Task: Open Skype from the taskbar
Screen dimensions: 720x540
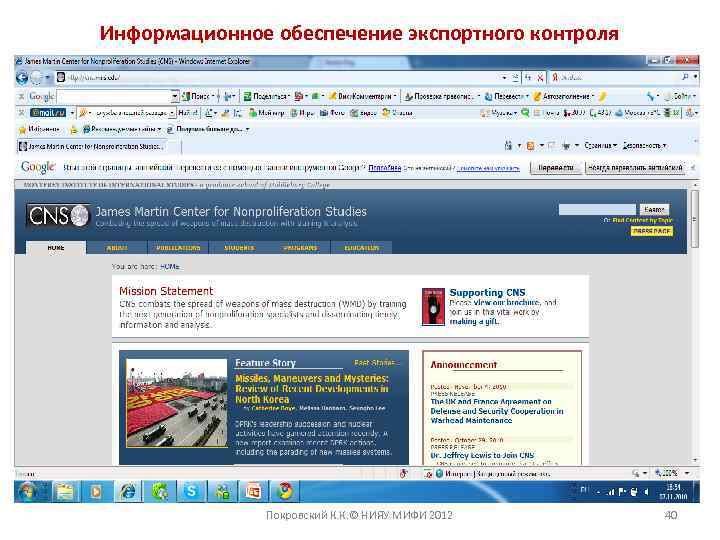Action: coord(191,492)
